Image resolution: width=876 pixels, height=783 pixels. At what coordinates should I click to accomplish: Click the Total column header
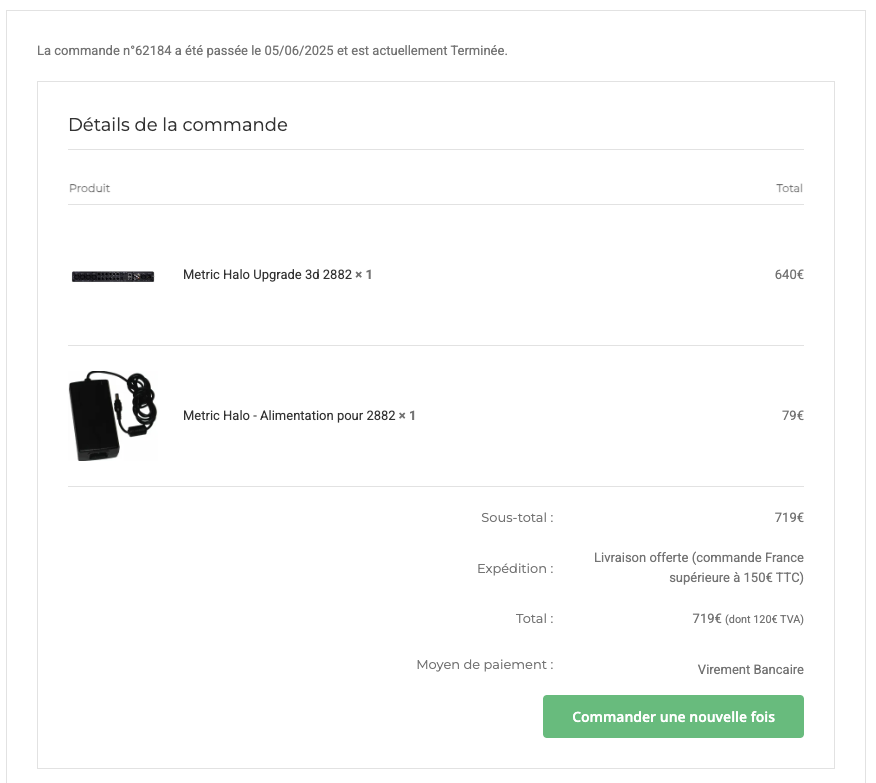click(x=789, y=188)
